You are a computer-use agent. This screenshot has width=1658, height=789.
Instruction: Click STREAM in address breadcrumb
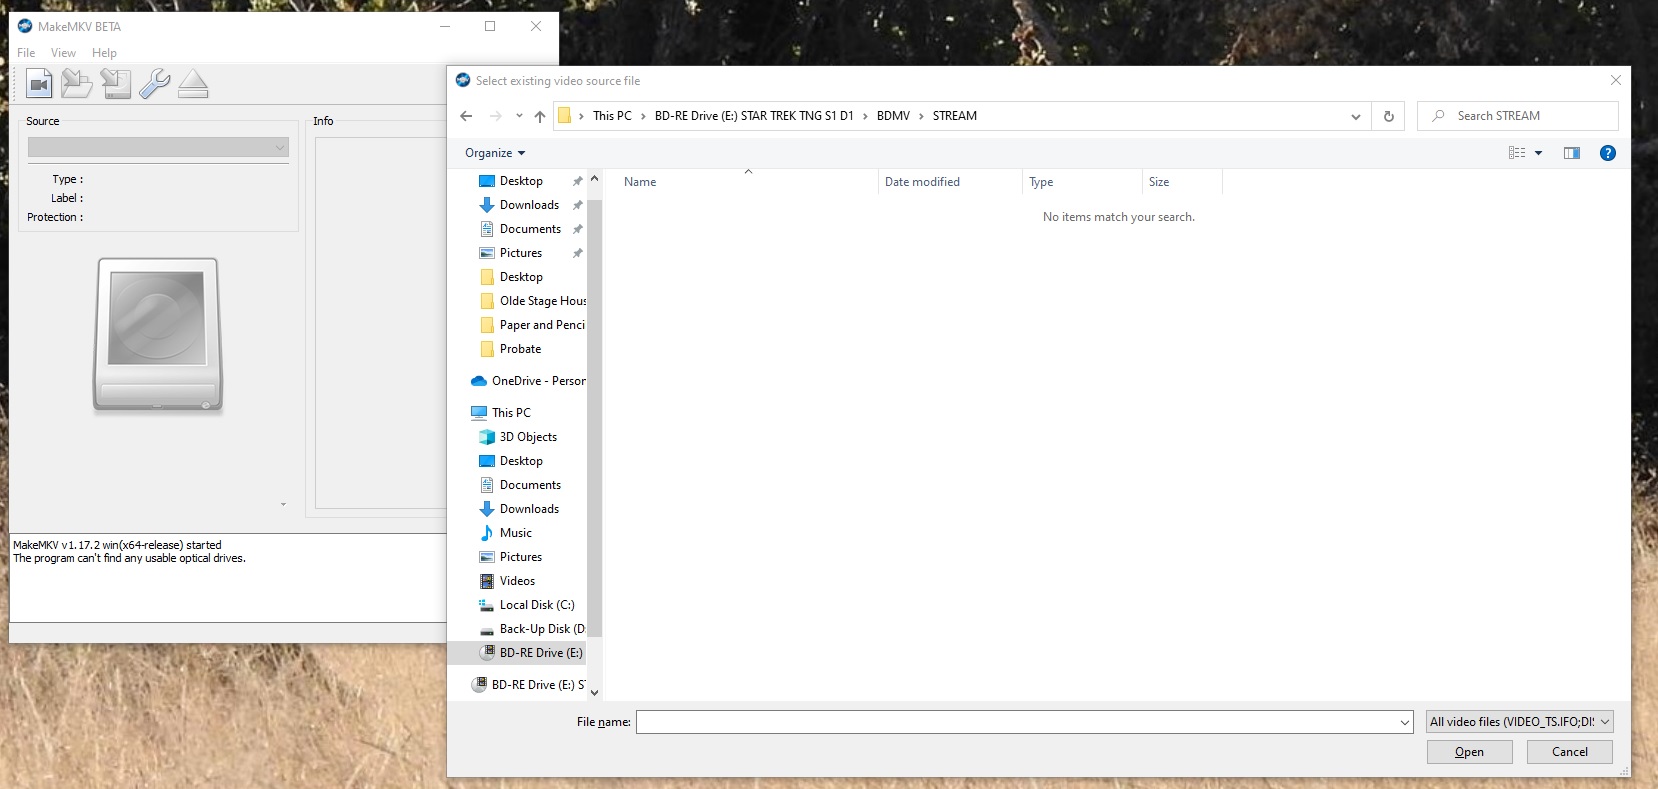coord(955,116)
